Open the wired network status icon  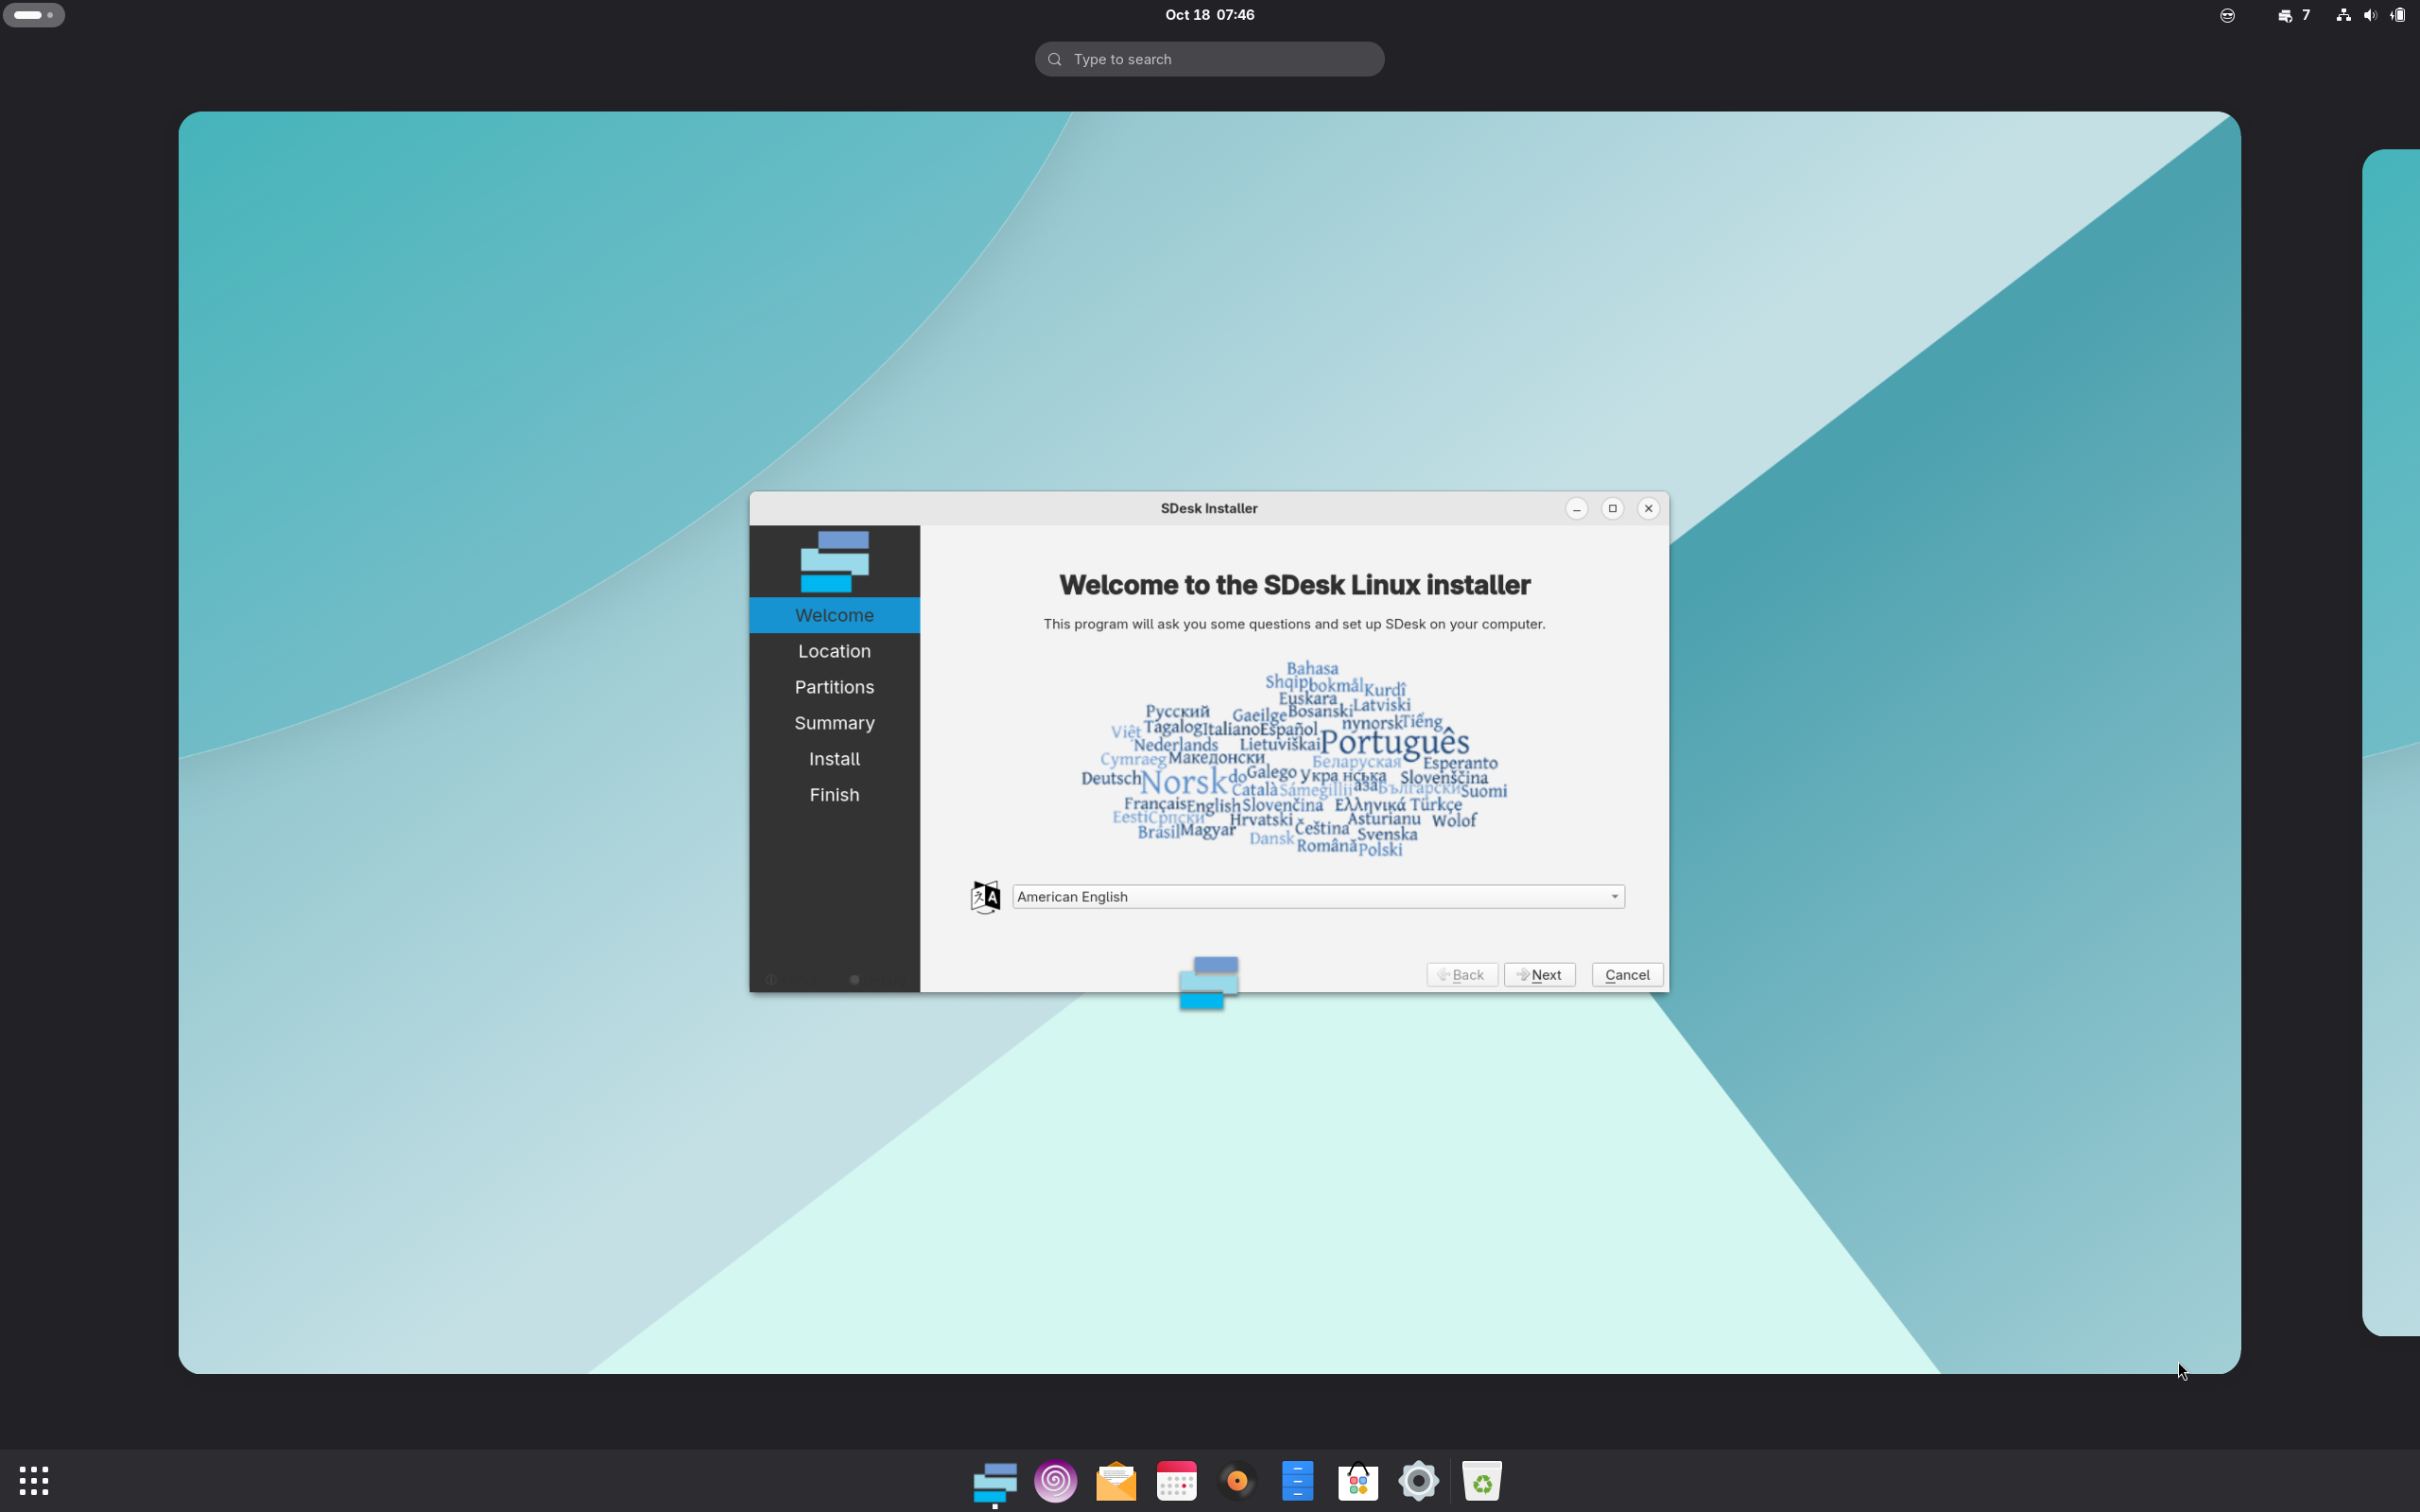click(2343, 15)
